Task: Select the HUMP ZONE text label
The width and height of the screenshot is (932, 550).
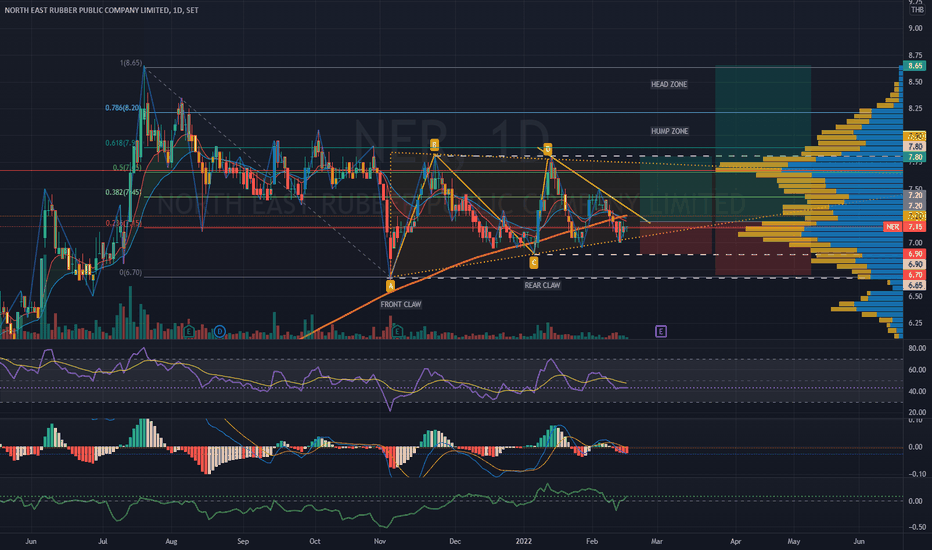Action: [x=669, y=131]
